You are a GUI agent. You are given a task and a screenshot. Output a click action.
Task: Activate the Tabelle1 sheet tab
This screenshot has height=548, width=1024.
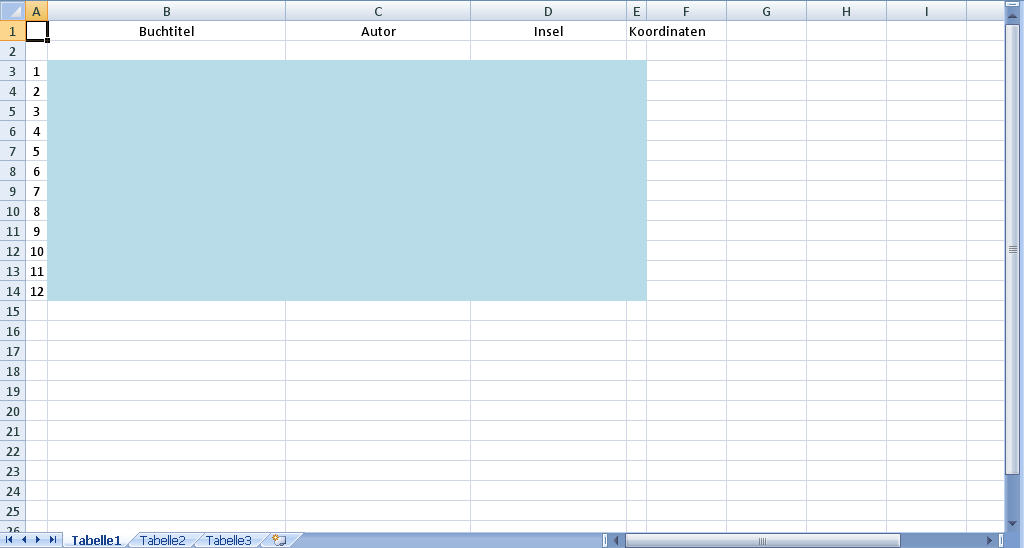pos(96,540)
